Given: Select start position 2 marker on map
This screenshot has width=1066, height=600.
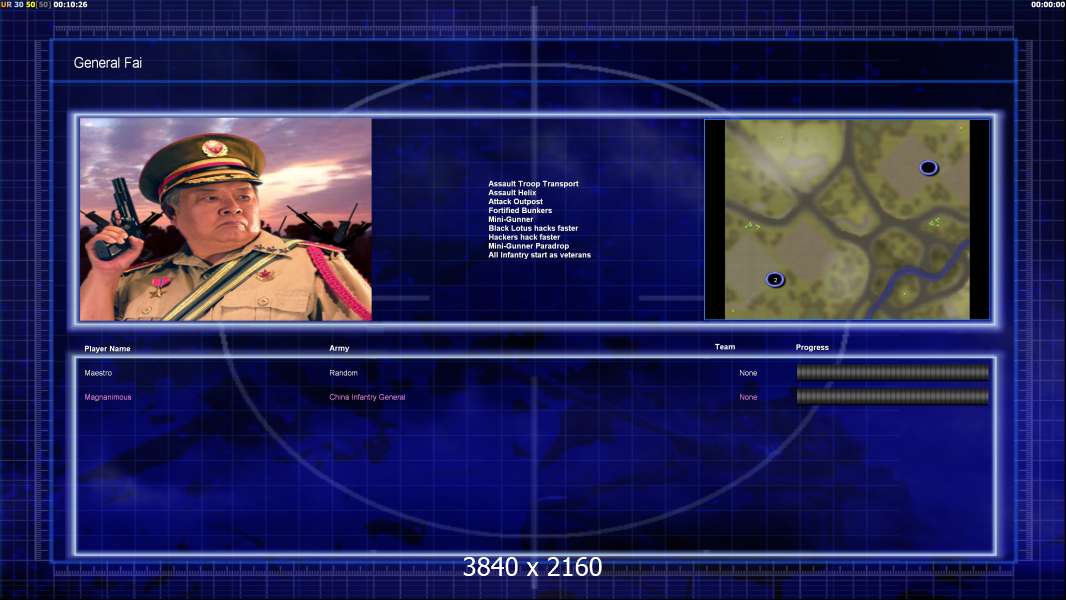Looking at the screenshot, I should 775,279.
